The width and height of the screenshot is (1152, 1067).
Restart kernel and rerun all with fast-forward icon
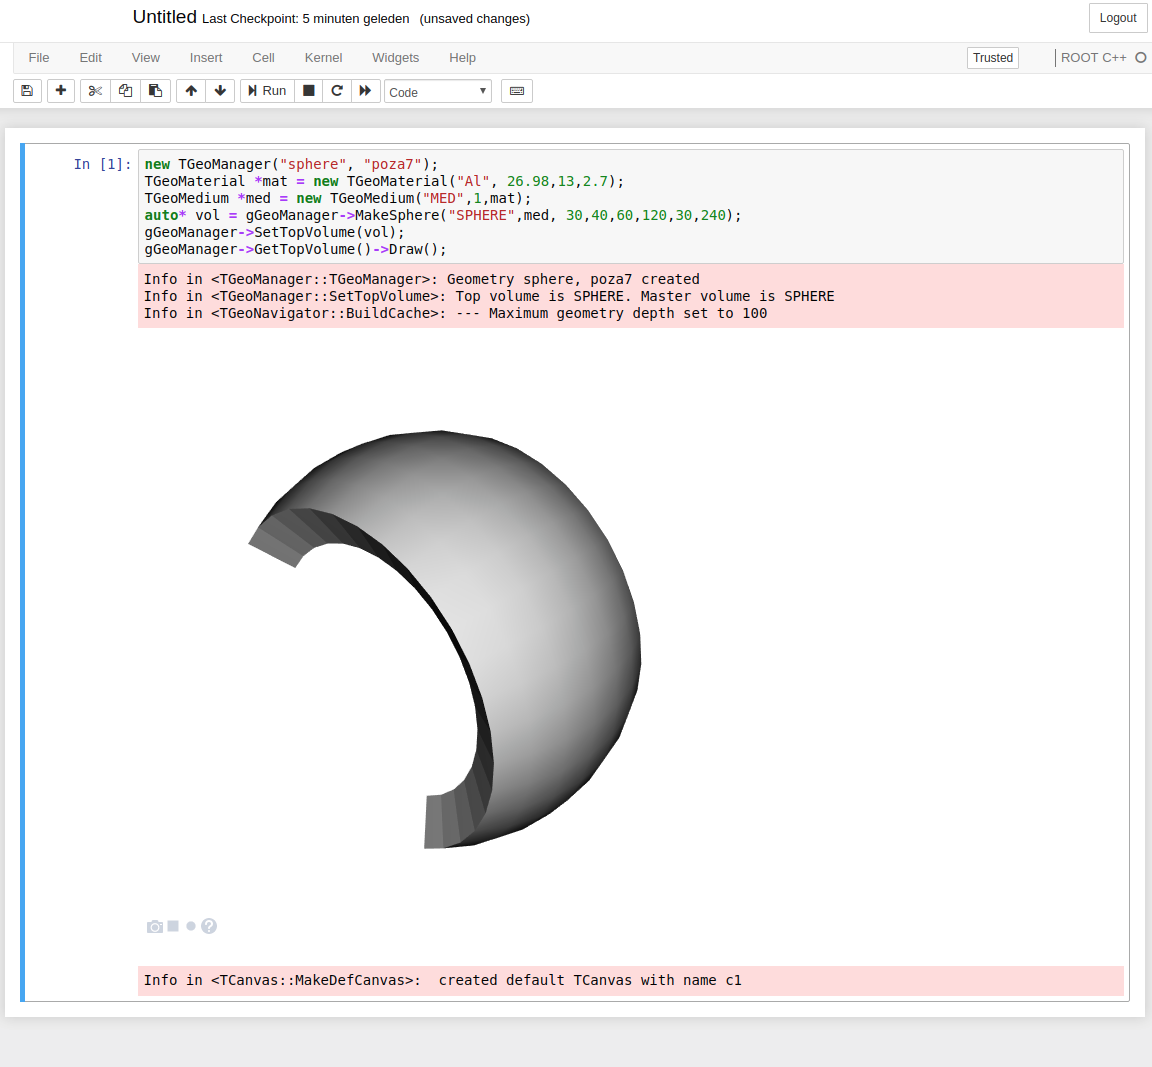365,91
